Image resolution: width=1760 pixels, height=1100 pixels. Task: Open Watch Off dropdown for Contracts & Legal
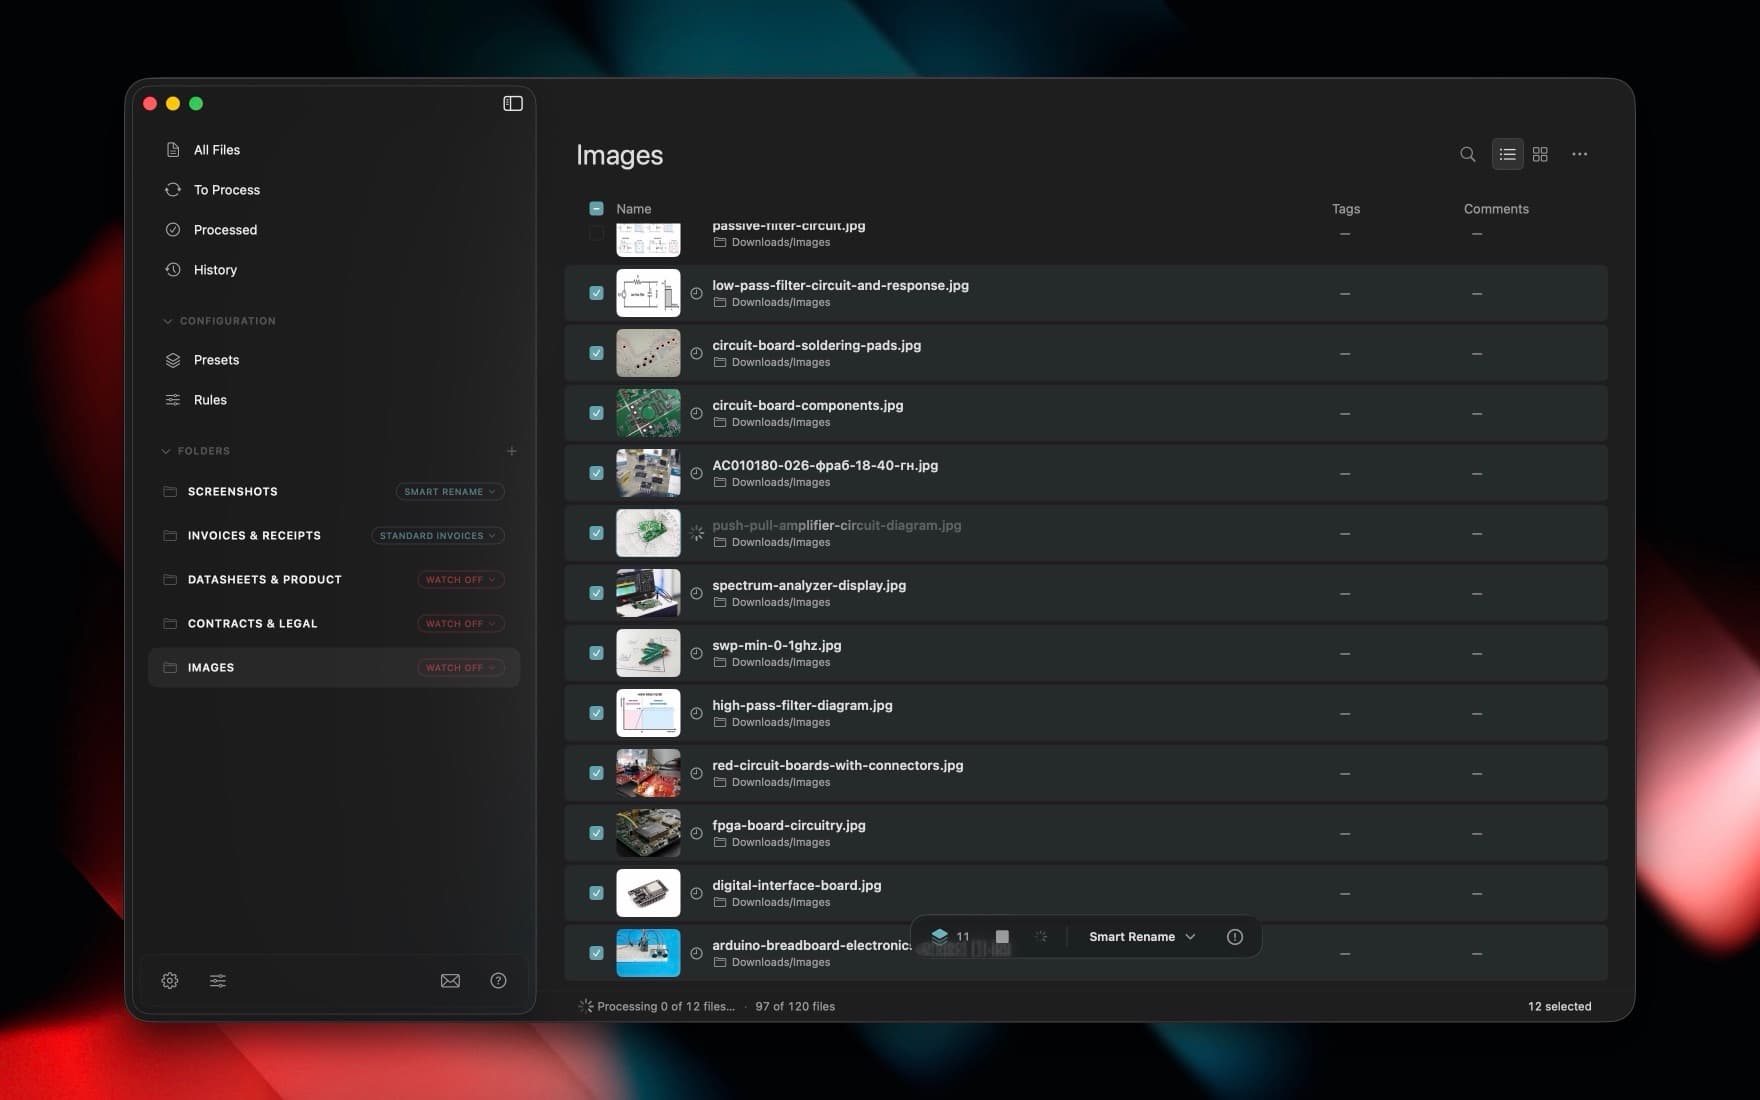click(461, 624)
